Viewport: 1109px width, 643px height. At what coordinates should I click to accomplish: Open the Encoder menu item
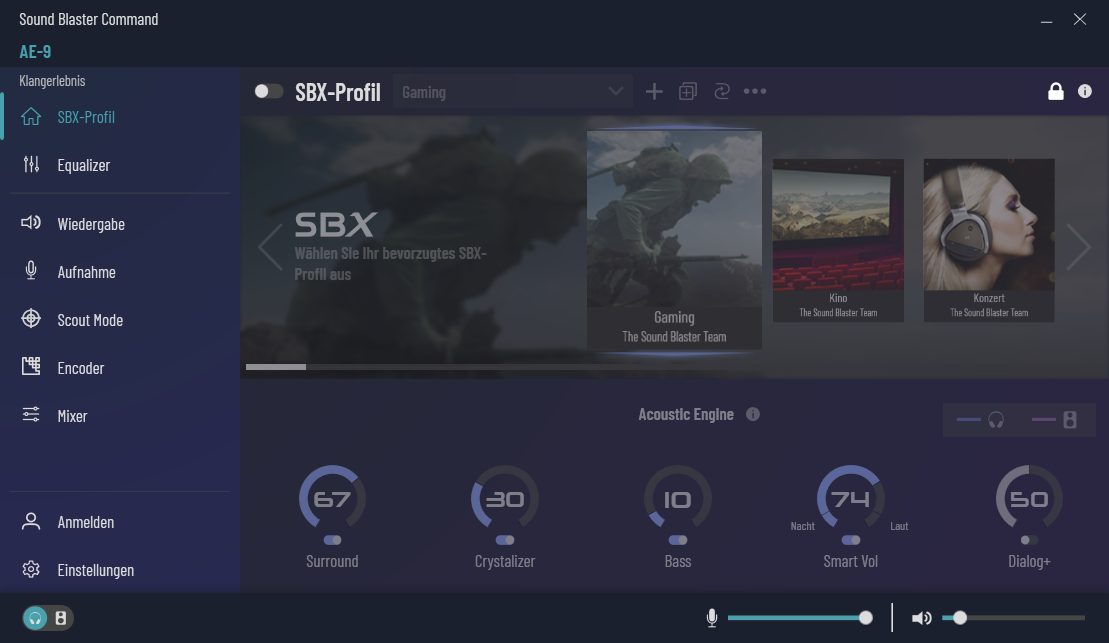tap(120, 368)
